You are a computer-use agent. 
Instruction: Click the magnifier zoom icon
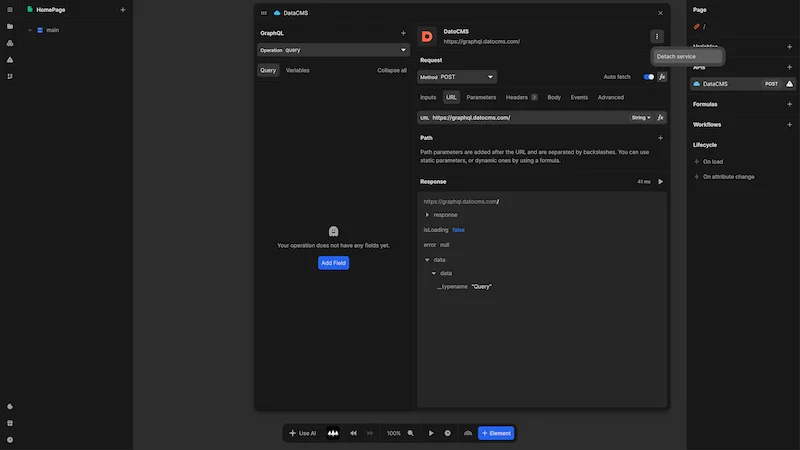coord(410,433)
